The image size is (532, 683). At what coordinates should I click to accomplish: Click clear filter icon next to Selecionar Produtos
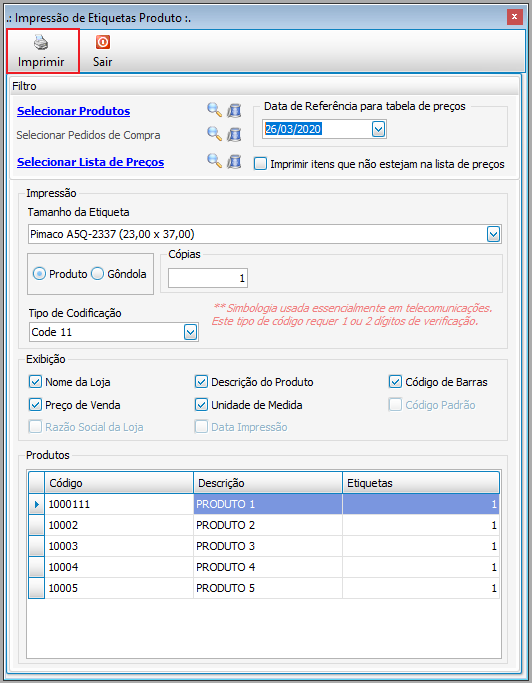(x=234, y=110)
